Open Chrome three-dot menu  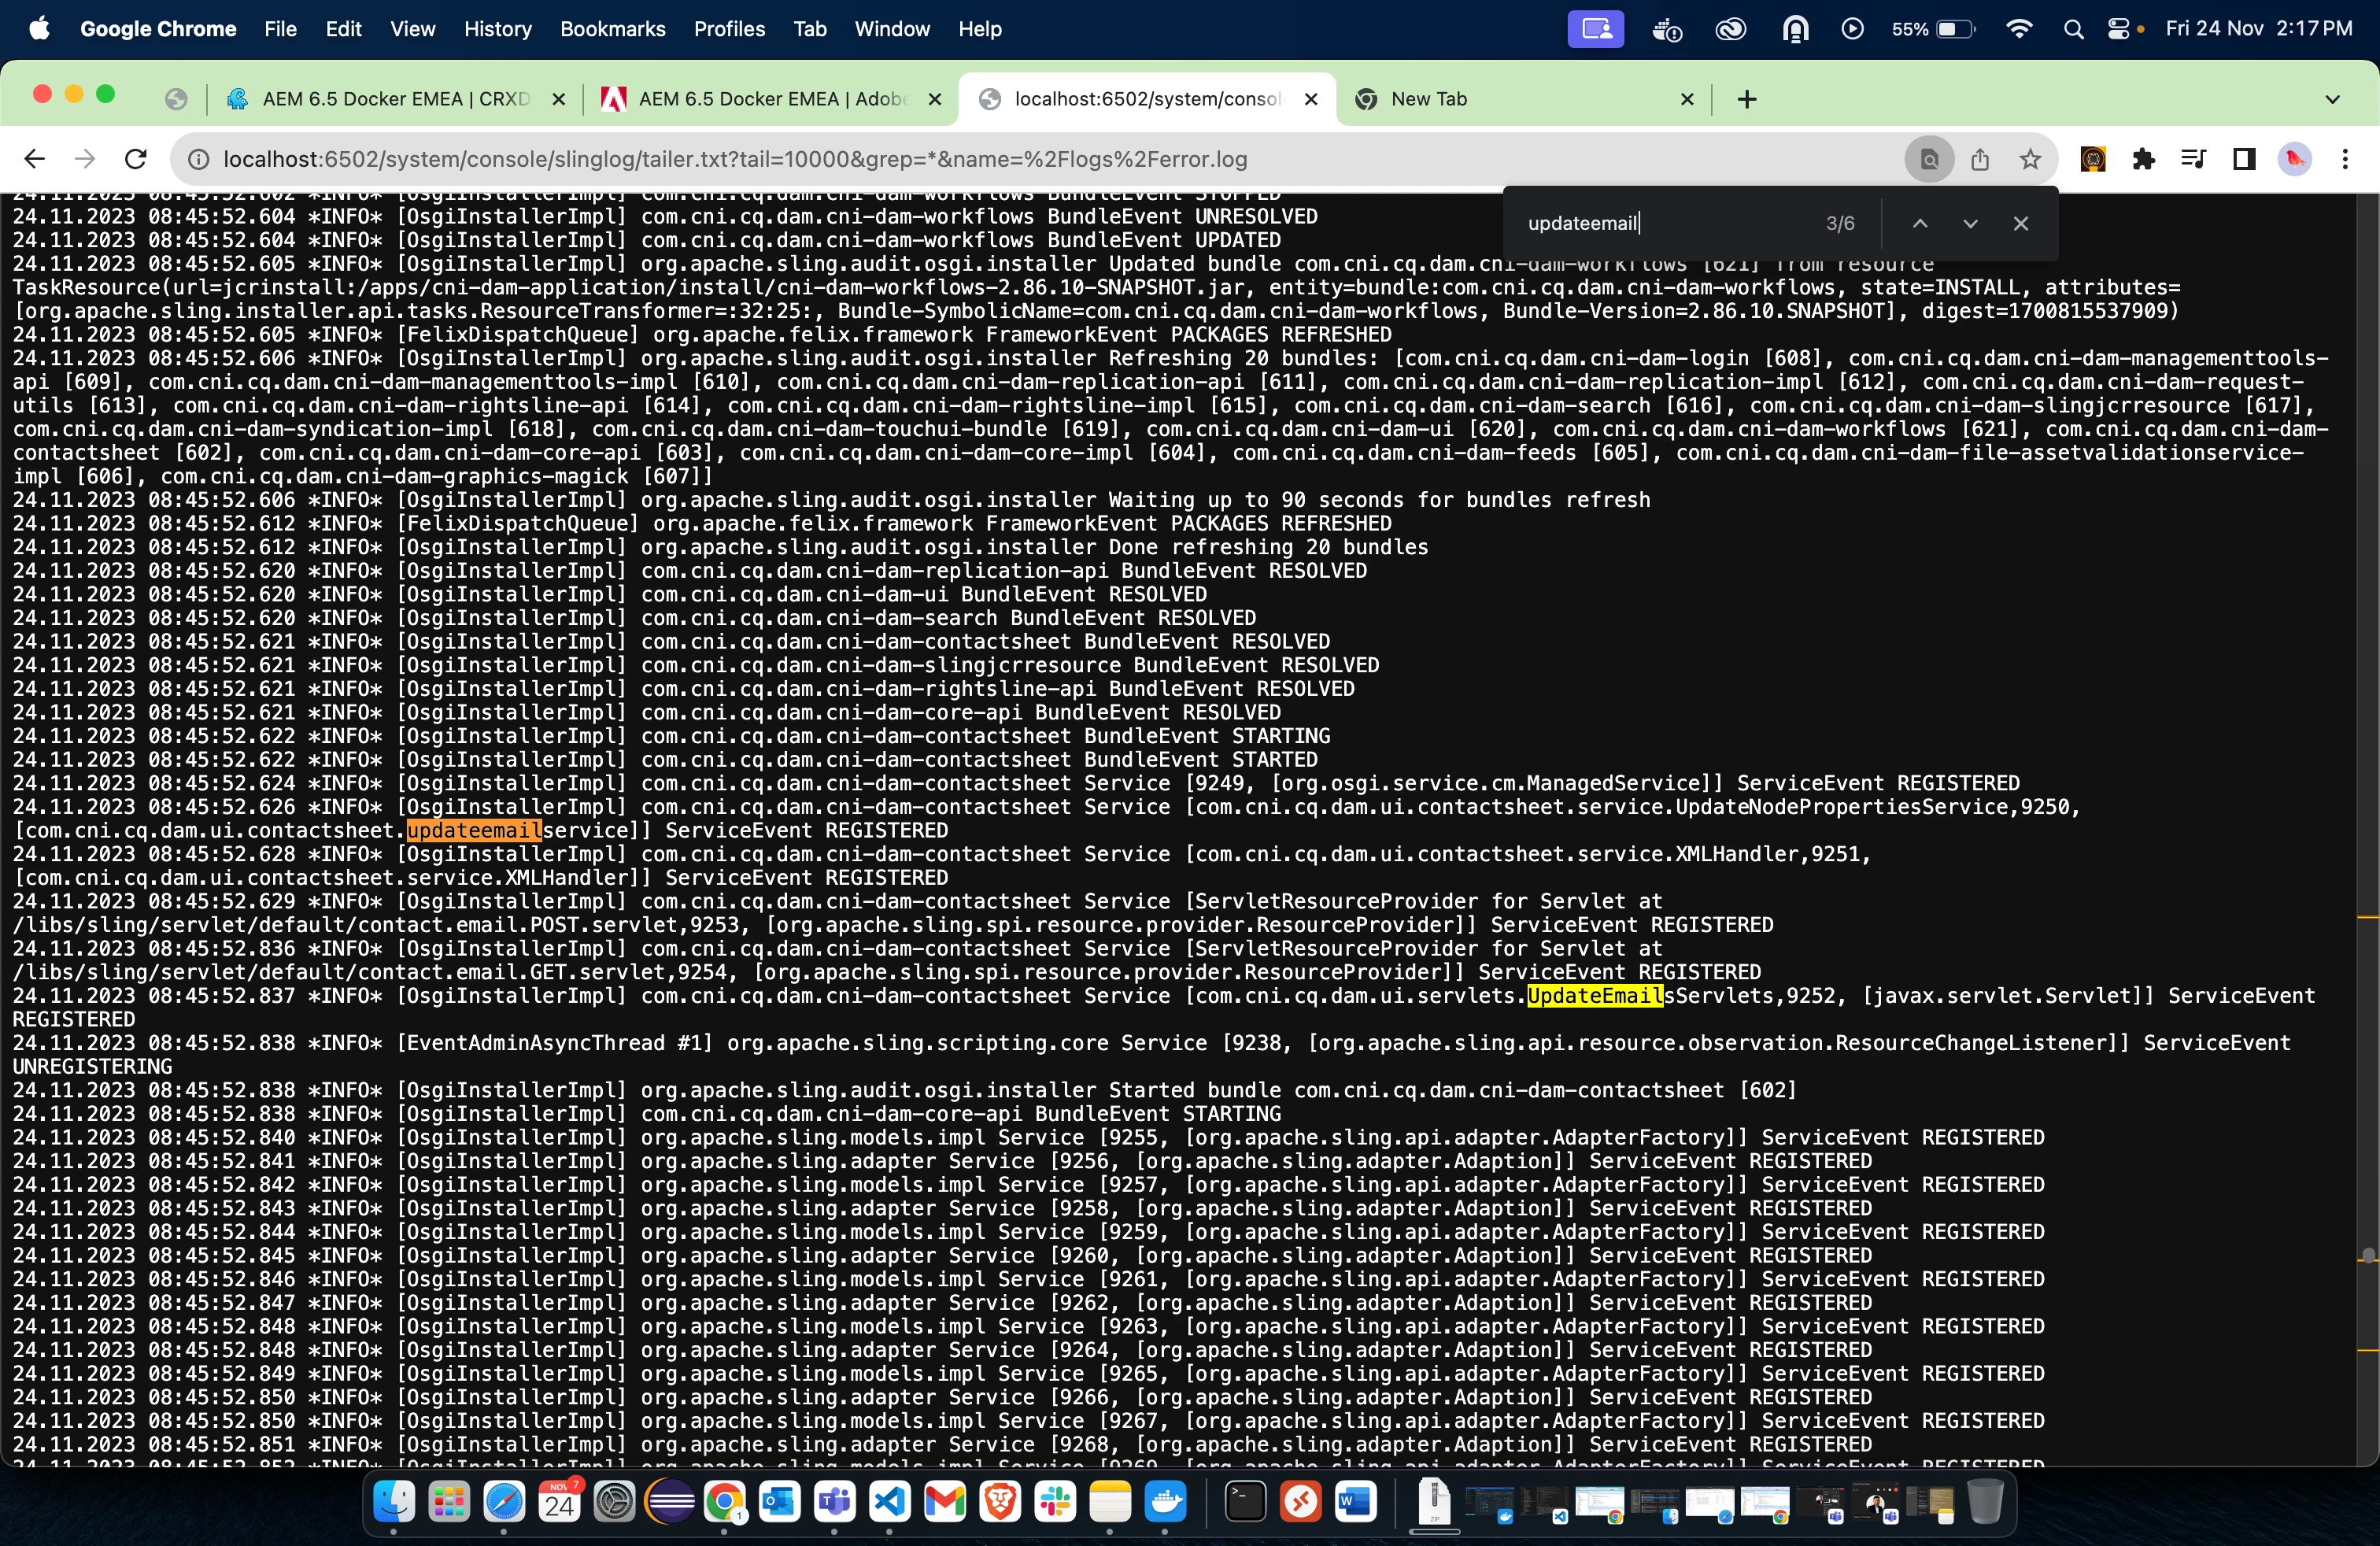click(x=2345, y=159)
